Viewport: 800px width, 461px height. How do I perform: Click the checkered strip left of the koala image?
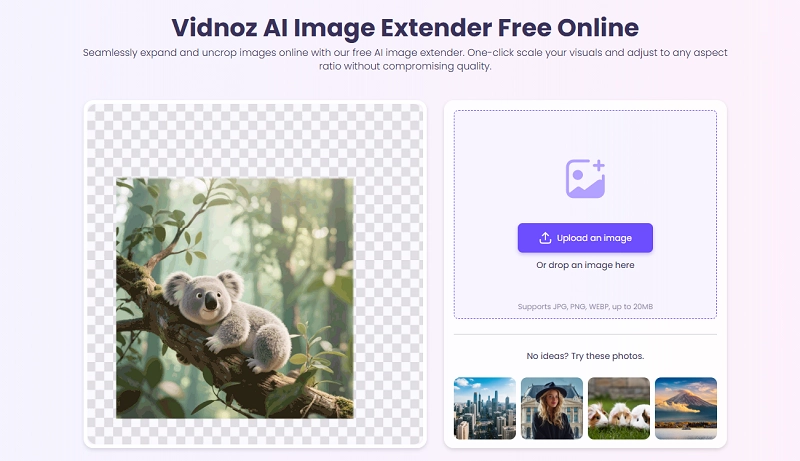[101, 300]
